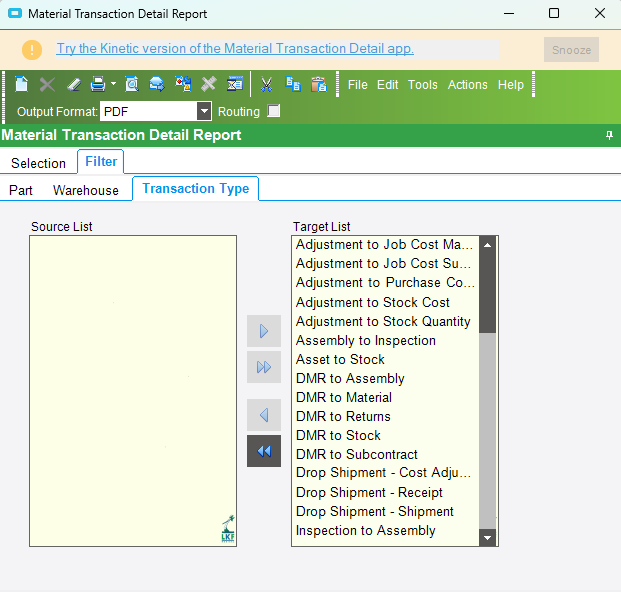Select 'Inspection to Assembly' row
Screen dimensions: 621x592
(x=385, y=531)
